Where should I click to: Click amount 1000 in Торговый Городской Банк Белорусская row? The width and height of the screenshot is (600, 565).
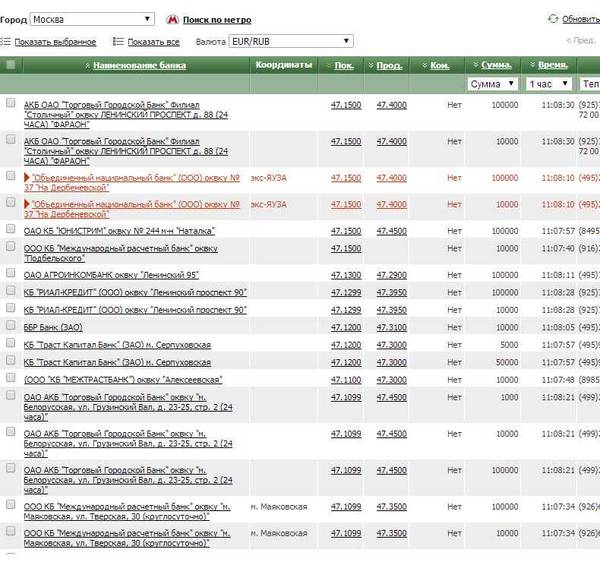509,397
